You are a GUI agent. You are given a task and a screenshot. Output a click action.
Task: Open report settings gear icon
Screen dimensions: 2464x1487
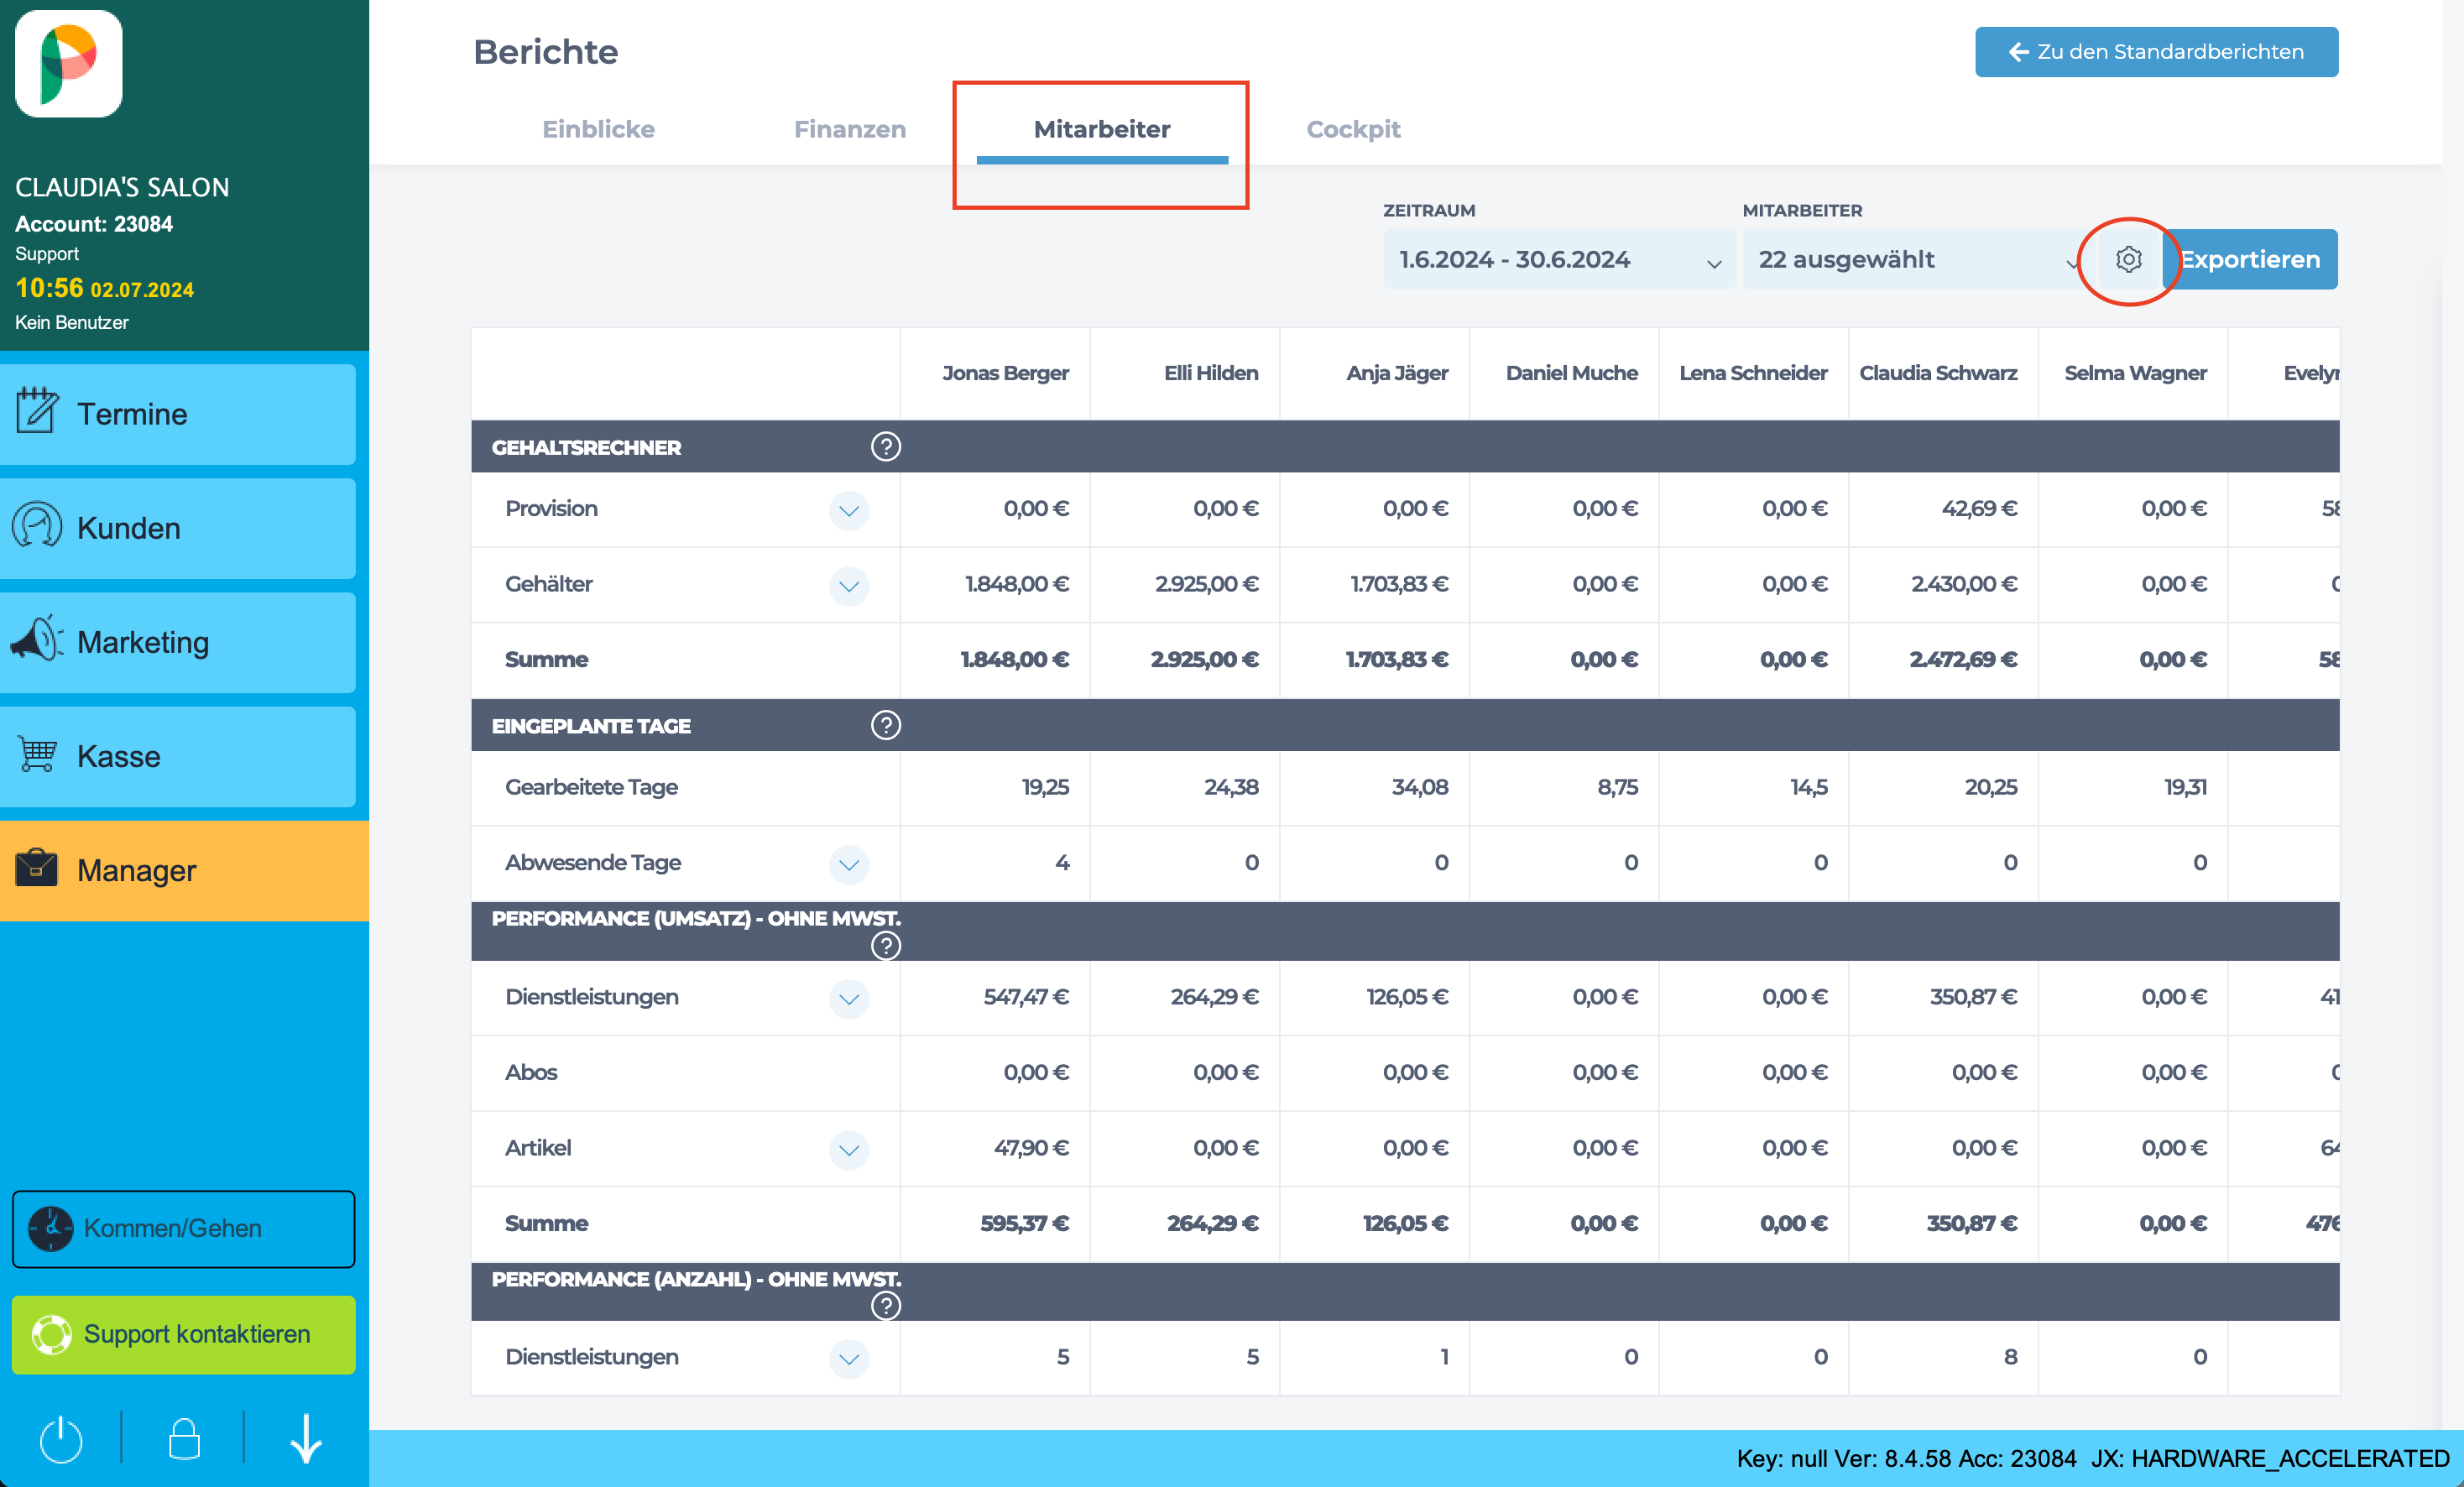point(2129,260)
